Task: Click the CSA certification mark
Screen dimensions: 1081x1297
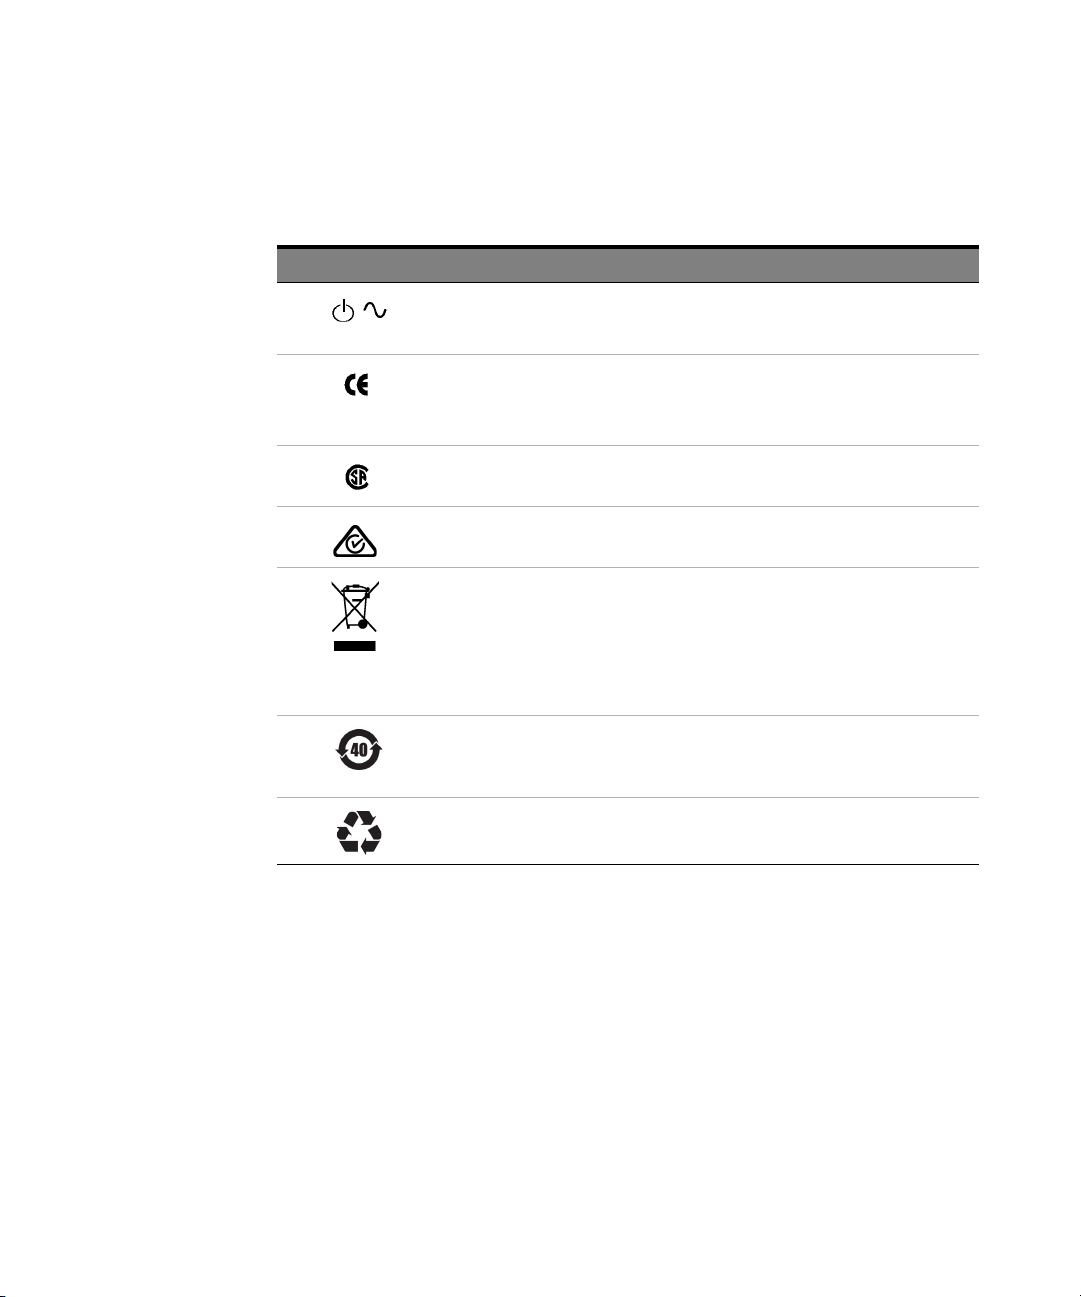Action: point(357,478)
